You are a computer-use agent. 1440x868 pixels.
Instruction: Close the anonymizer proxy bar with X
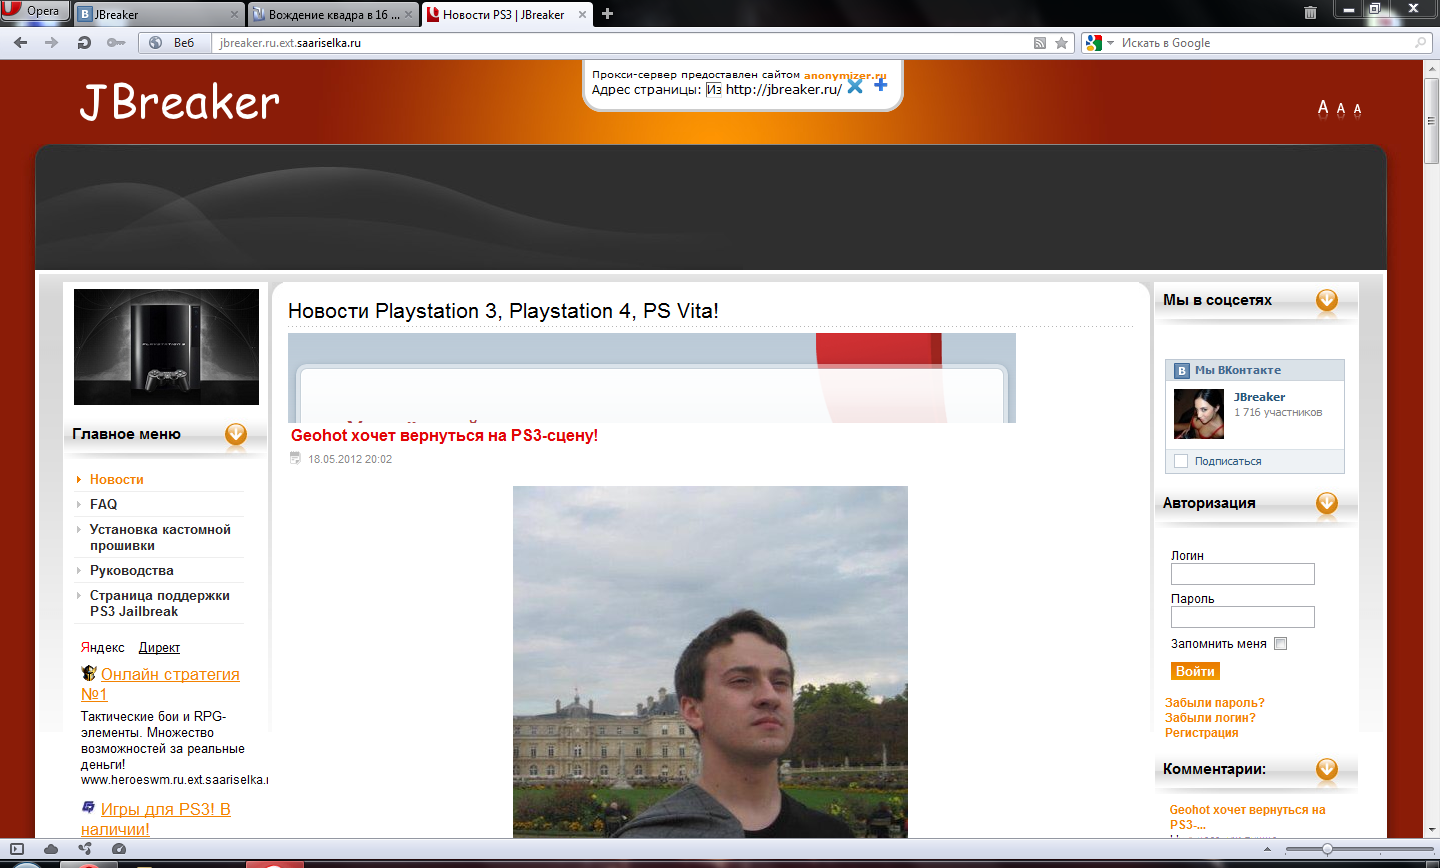855,86
